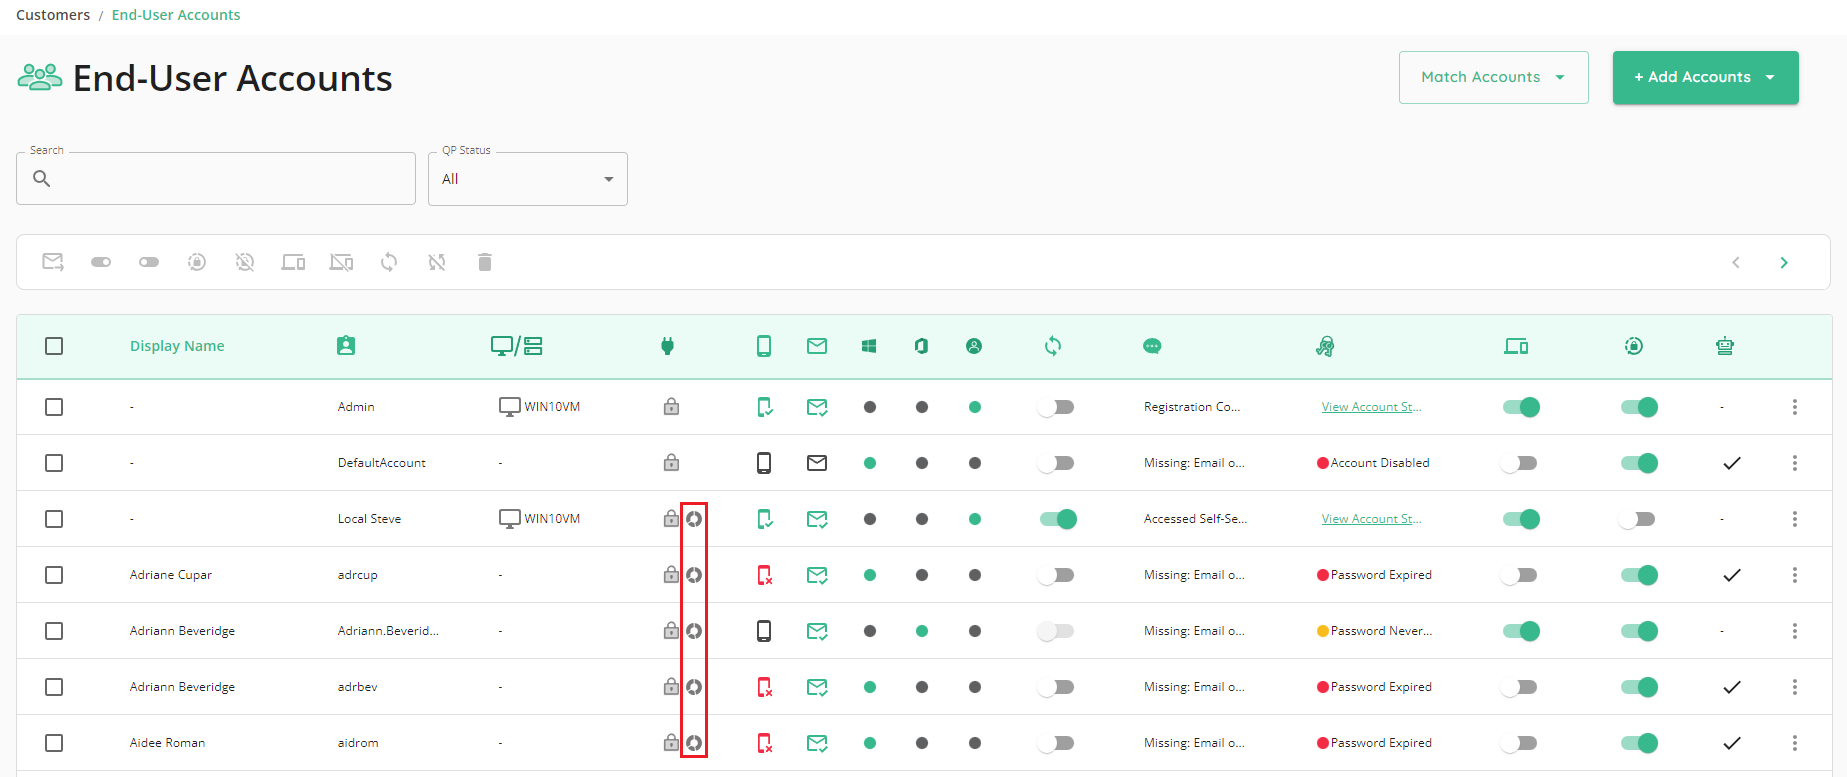Sort by Display Name column header

click(177, 346)
